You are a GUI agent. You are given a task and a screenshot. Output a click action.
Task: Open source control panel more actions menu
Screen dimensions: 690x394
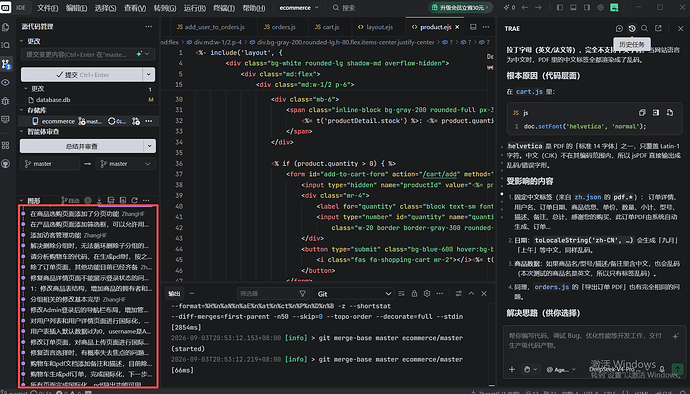149,26
